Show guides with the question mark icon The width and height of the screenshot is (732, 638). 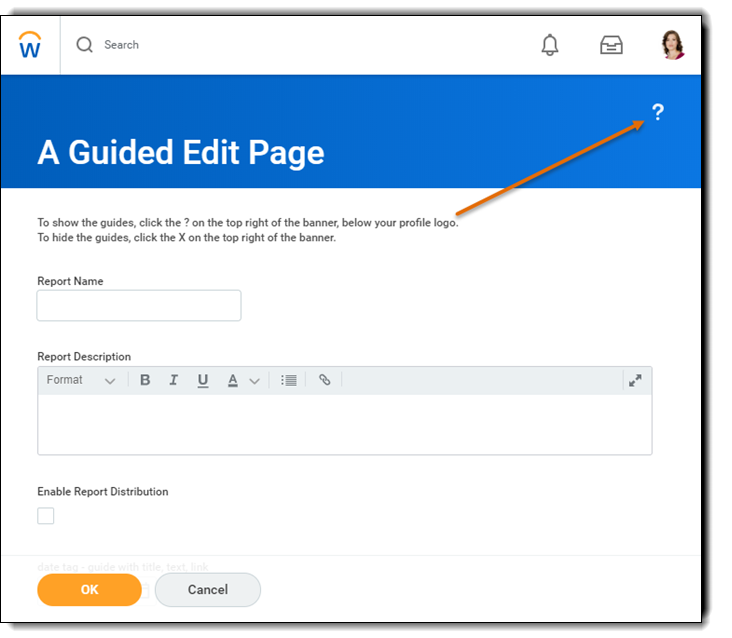point(658,112)
